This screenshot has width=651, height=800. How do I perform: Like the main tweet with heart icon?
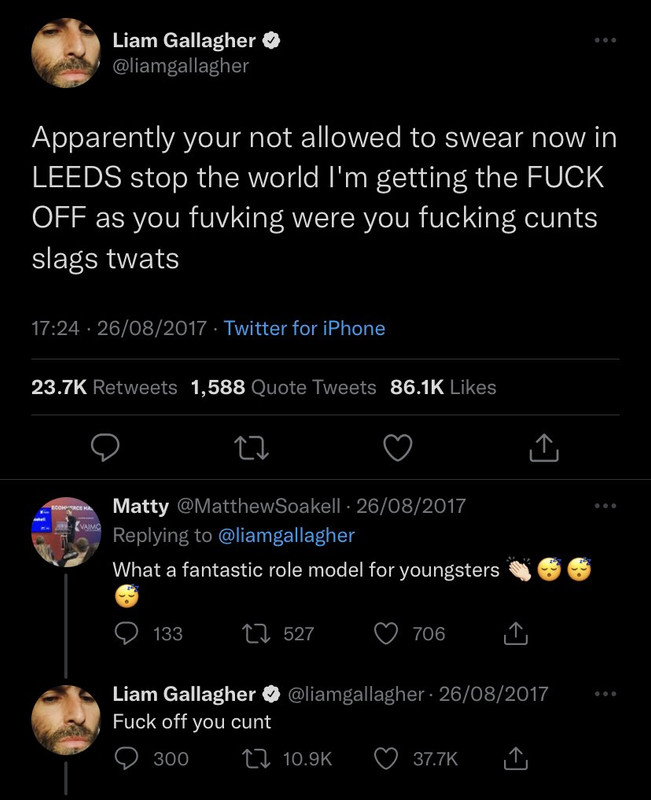click(397, 448)
